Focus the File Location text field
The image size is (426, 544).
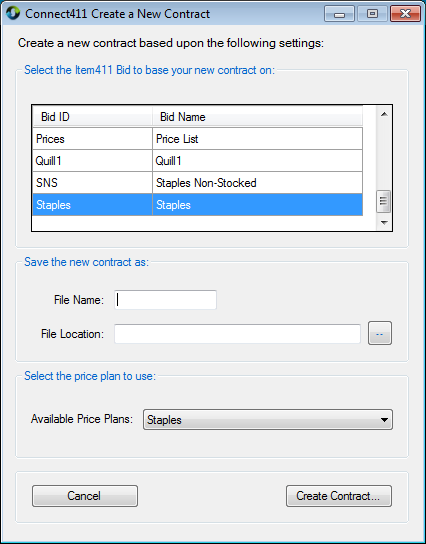tap(237, 334)
